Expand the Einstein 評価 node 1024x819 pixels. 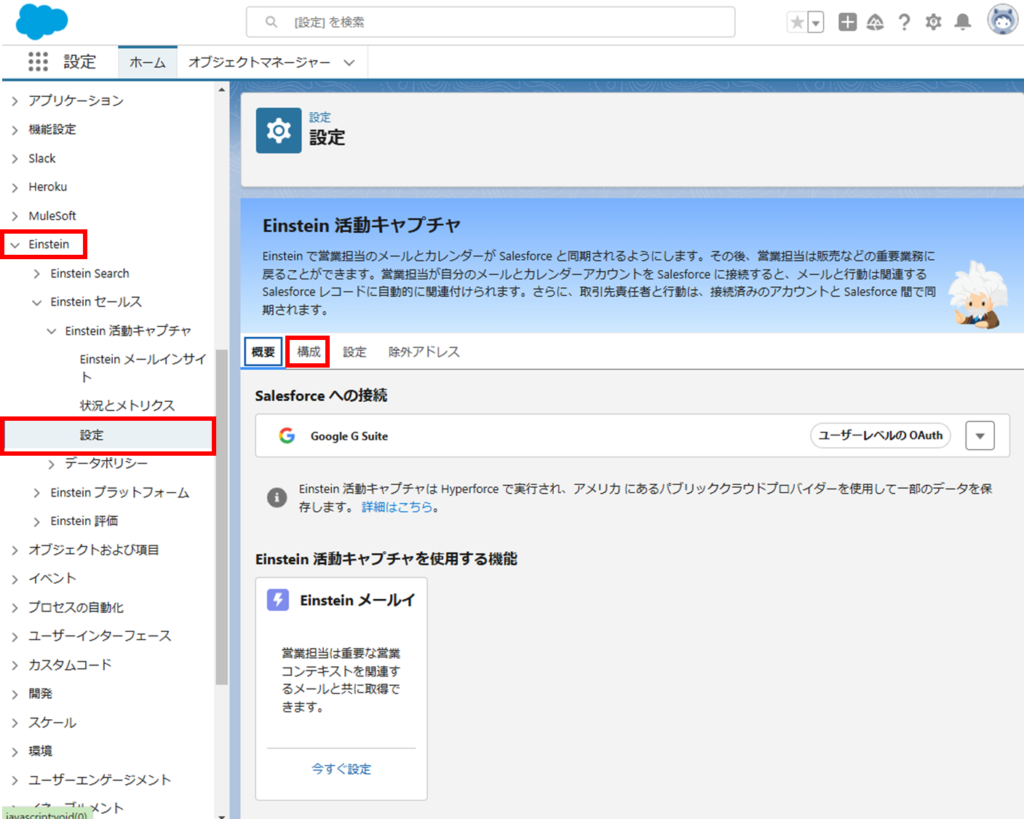click(37, 521)
